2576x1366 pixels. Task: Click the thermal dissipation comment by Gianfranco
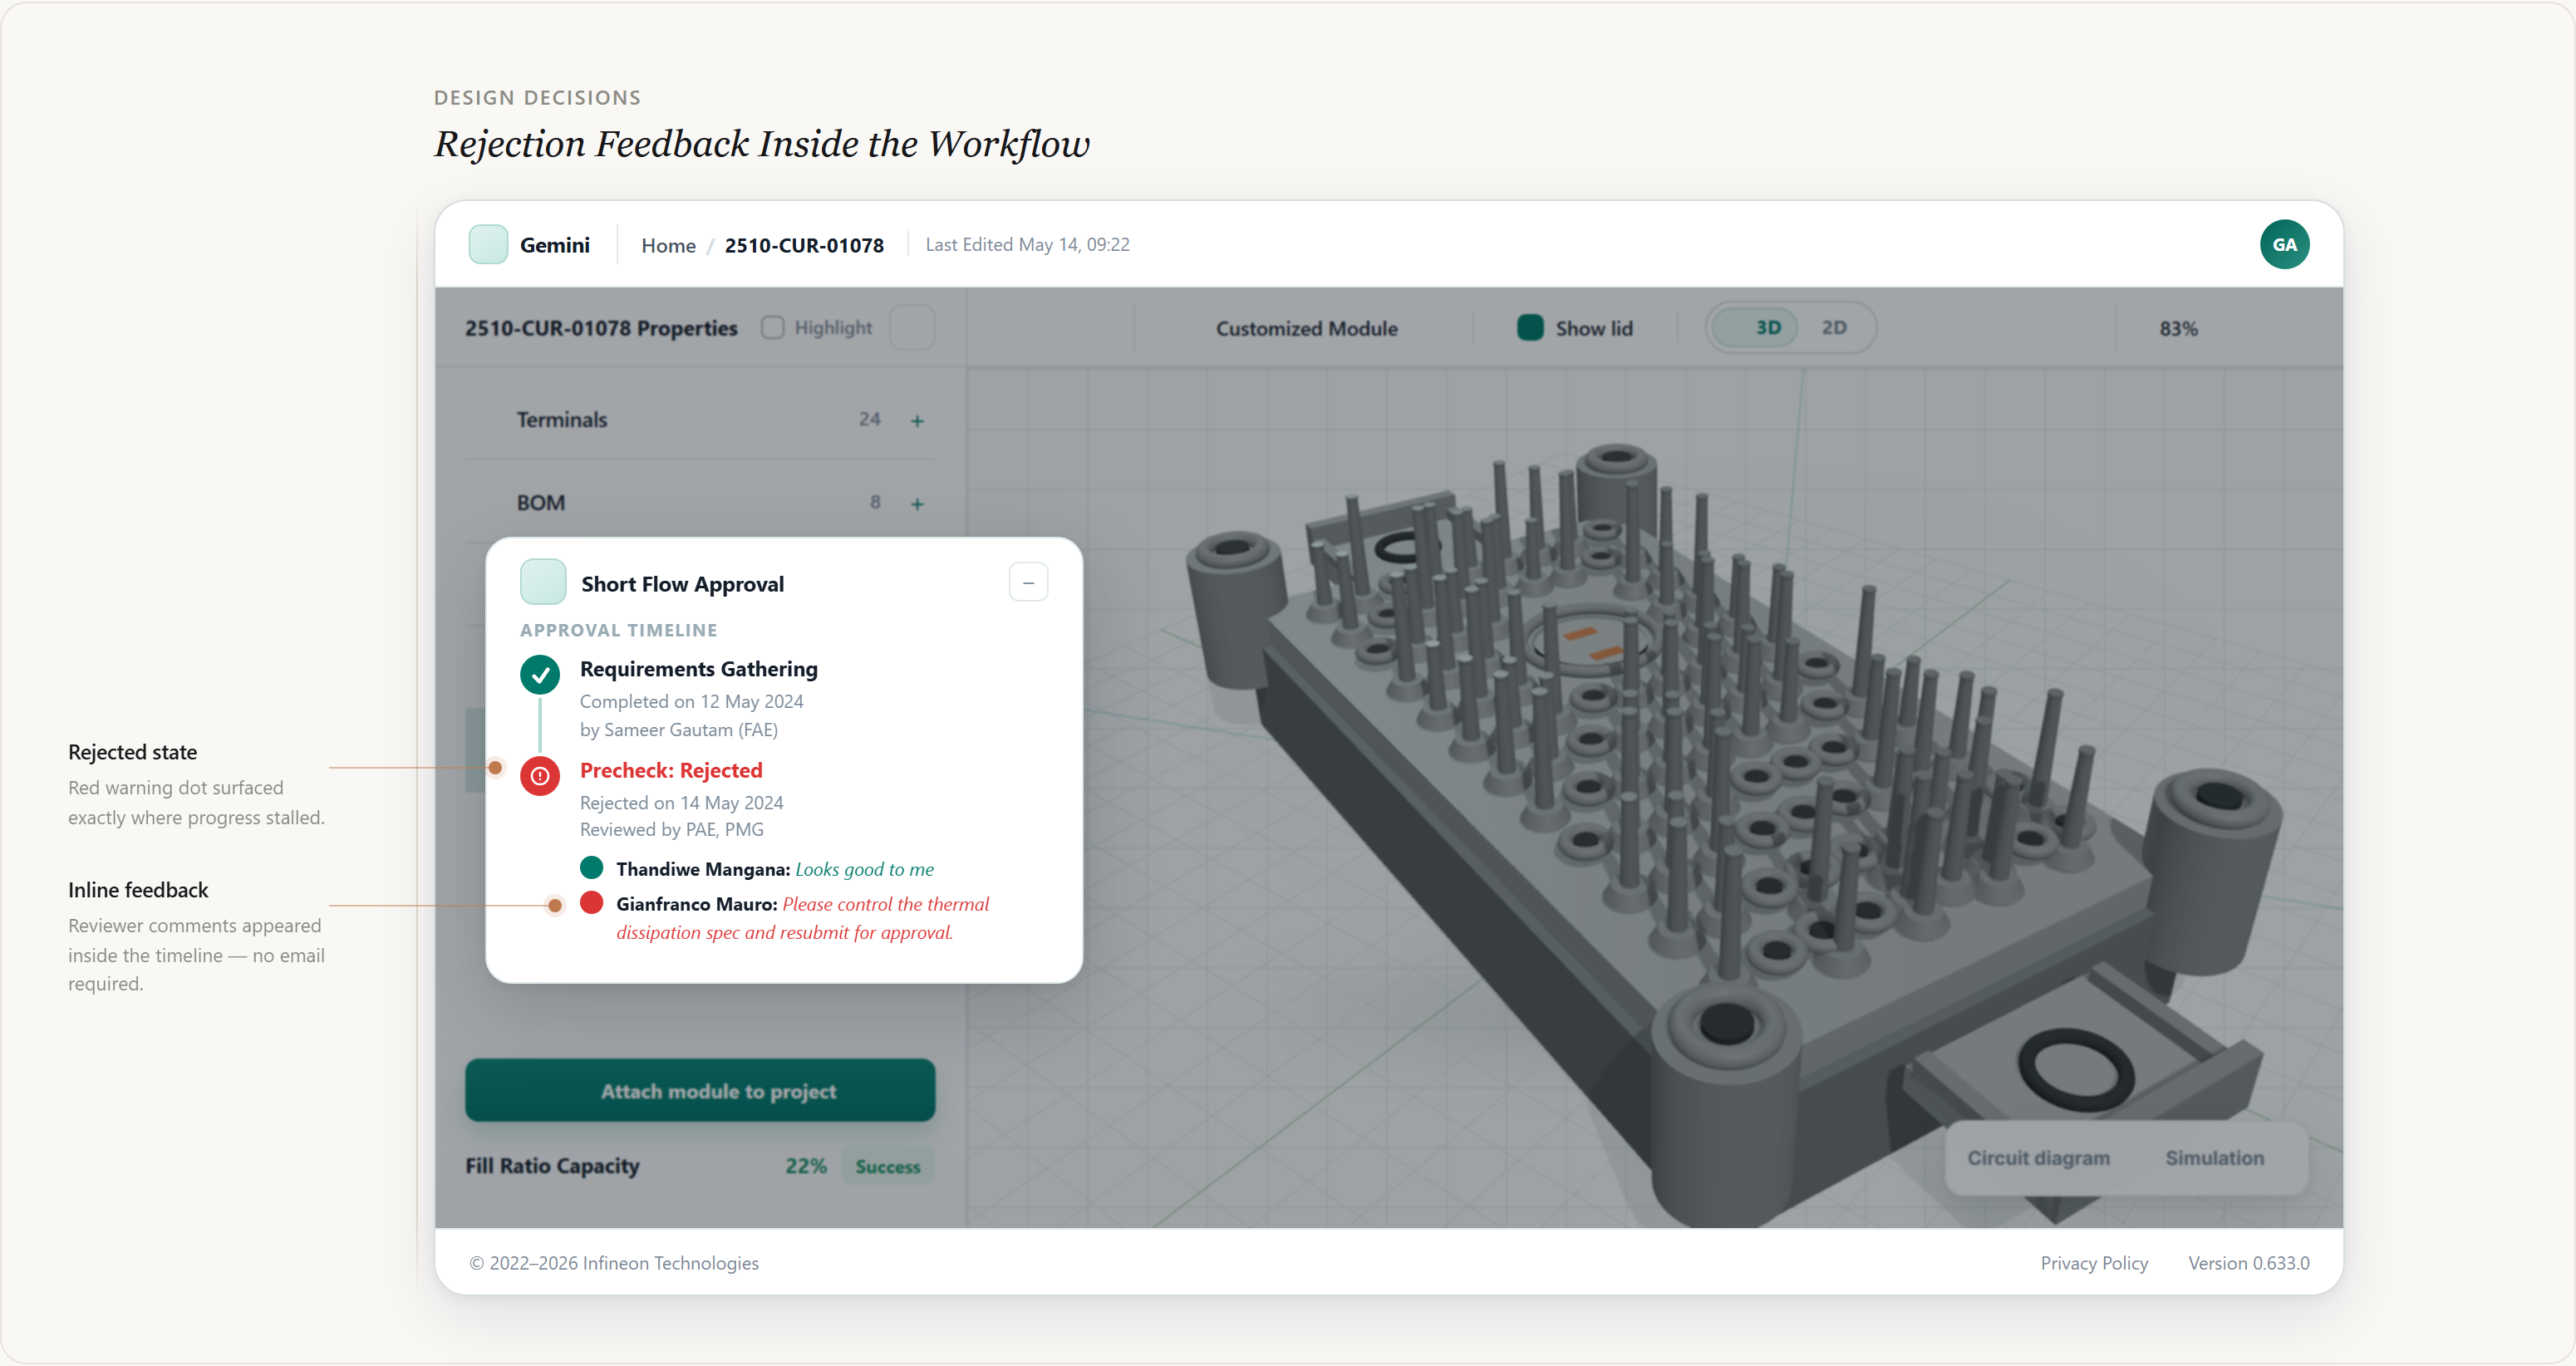(x=802, y=918)
